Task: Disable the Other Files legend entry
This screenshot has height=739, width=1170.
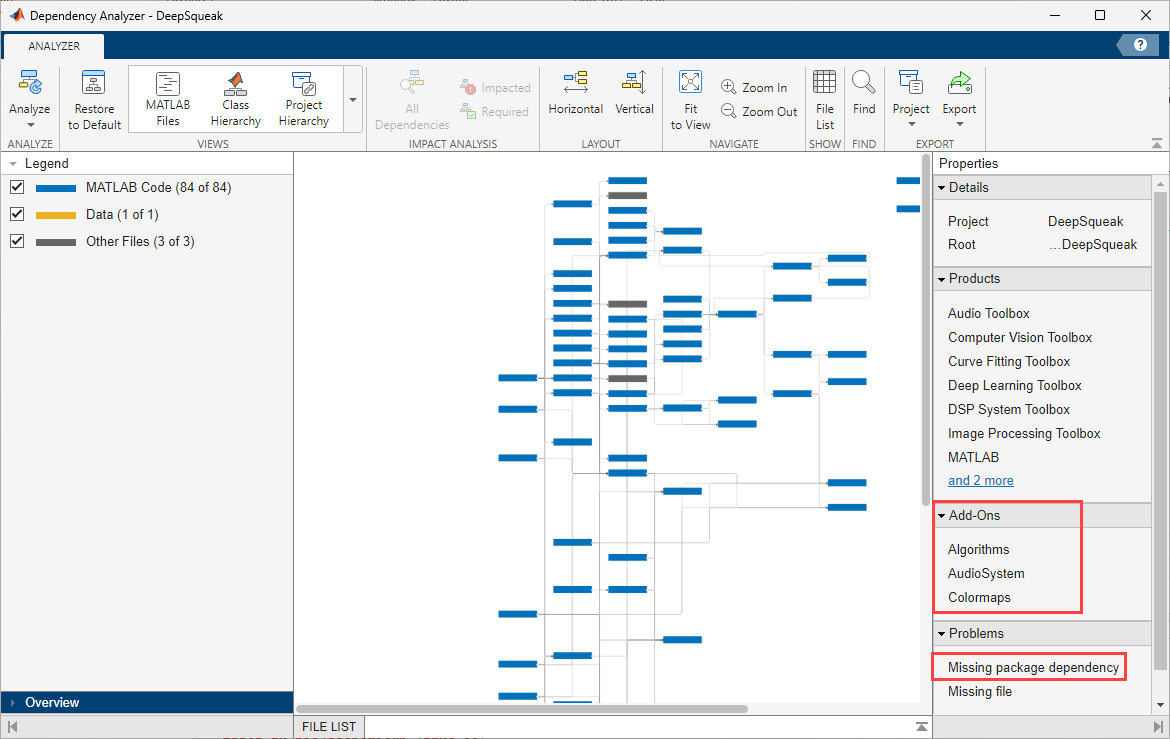Action: tap(17, 241)
